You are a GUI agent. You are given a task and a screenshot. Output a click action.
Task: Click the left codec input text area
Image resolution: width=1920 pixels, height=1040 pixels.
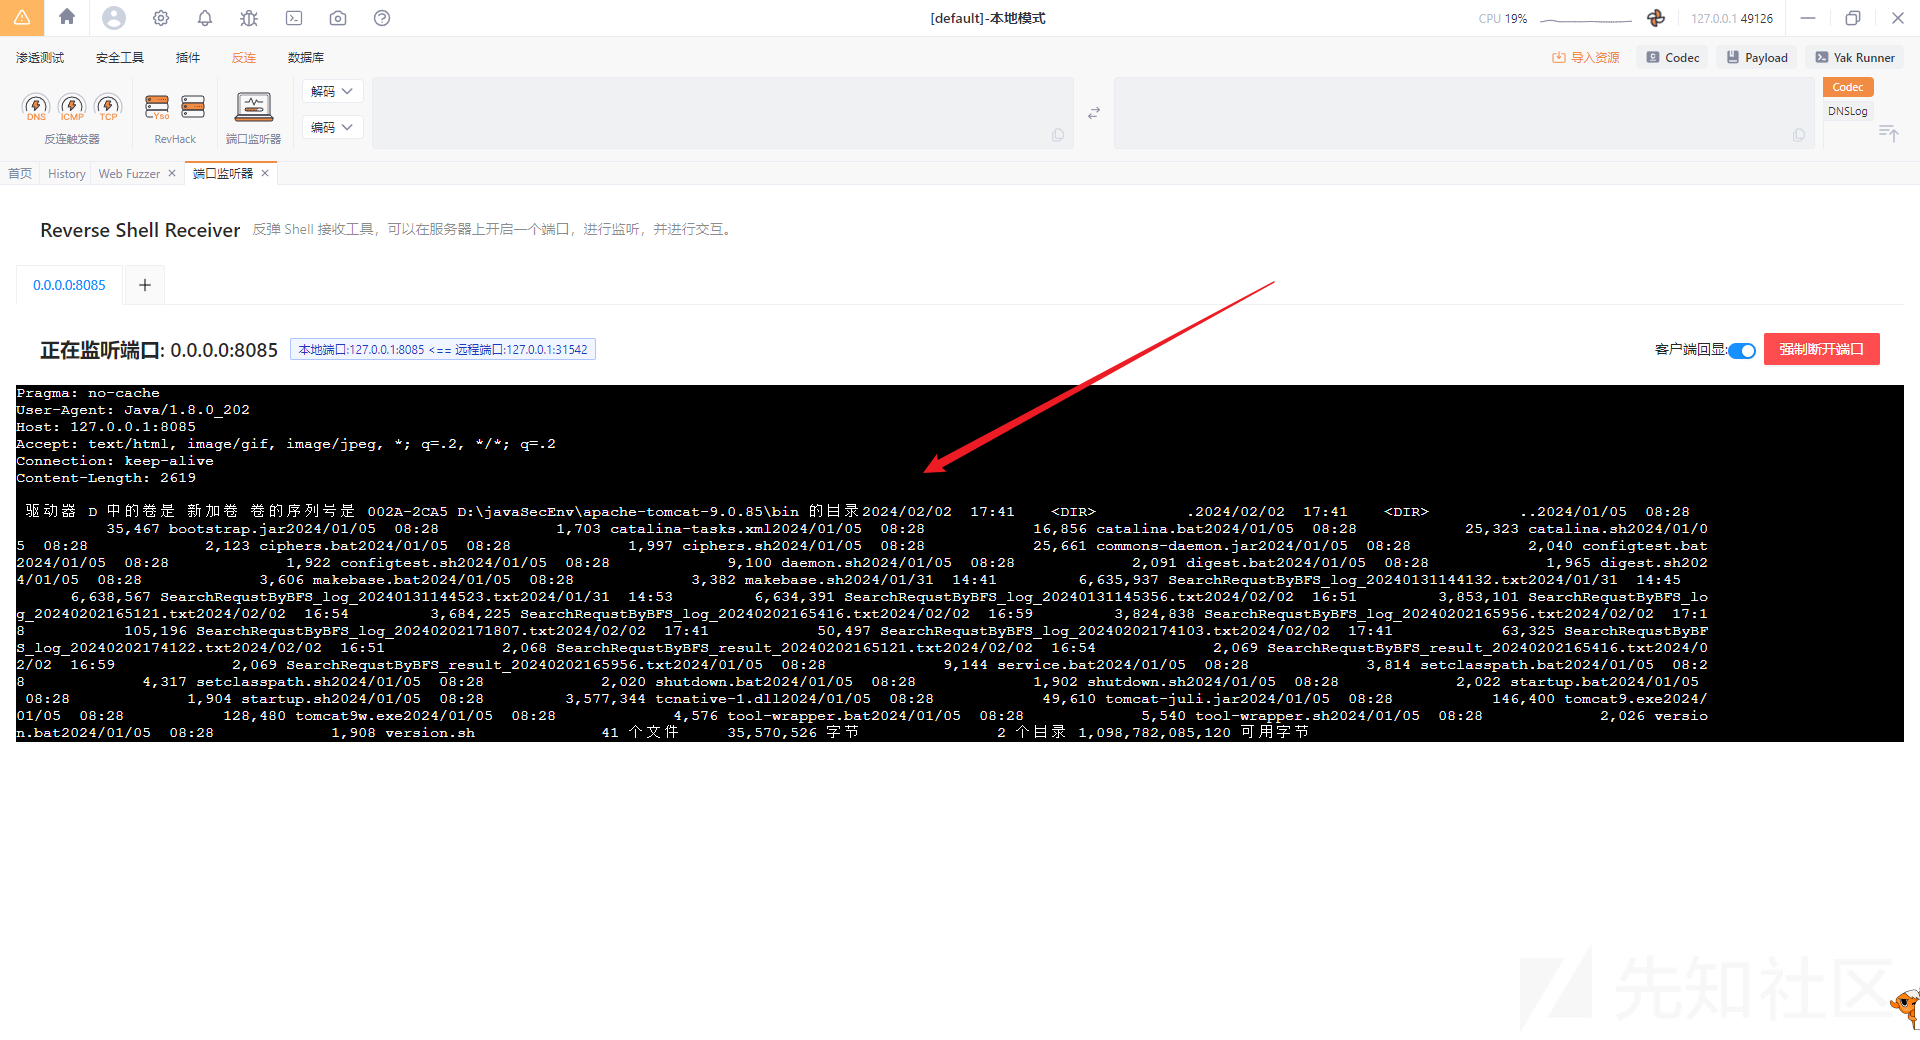(722, 112)
